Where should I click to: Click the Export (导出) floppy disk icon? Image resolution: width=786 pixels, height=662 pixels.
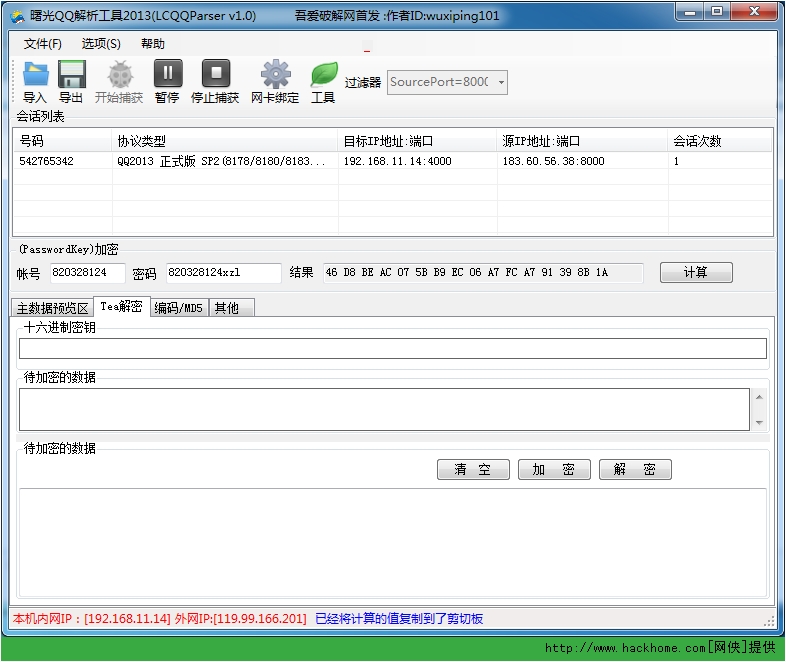71,75
